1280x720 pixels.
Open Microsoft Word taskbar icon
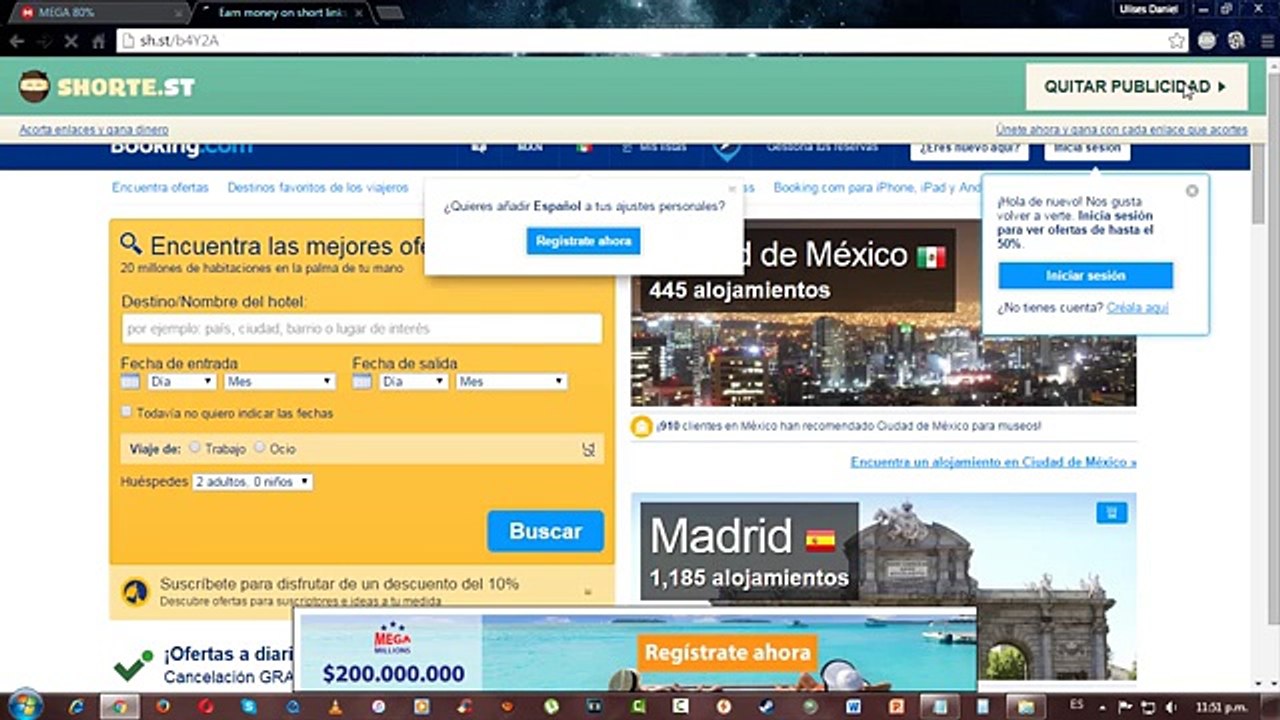click(853, 706)
